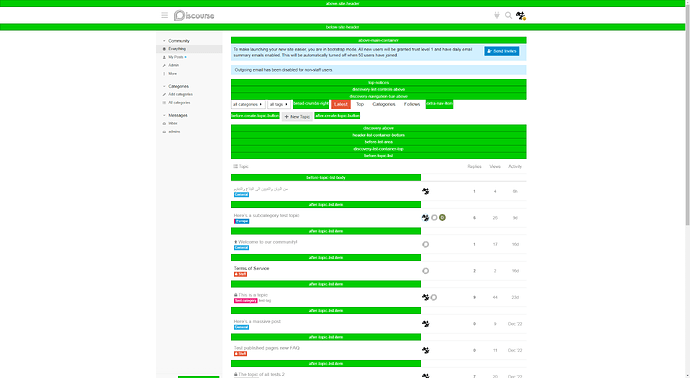
Task: Click first avatar on This is a topic row
Action: [426, 297]
